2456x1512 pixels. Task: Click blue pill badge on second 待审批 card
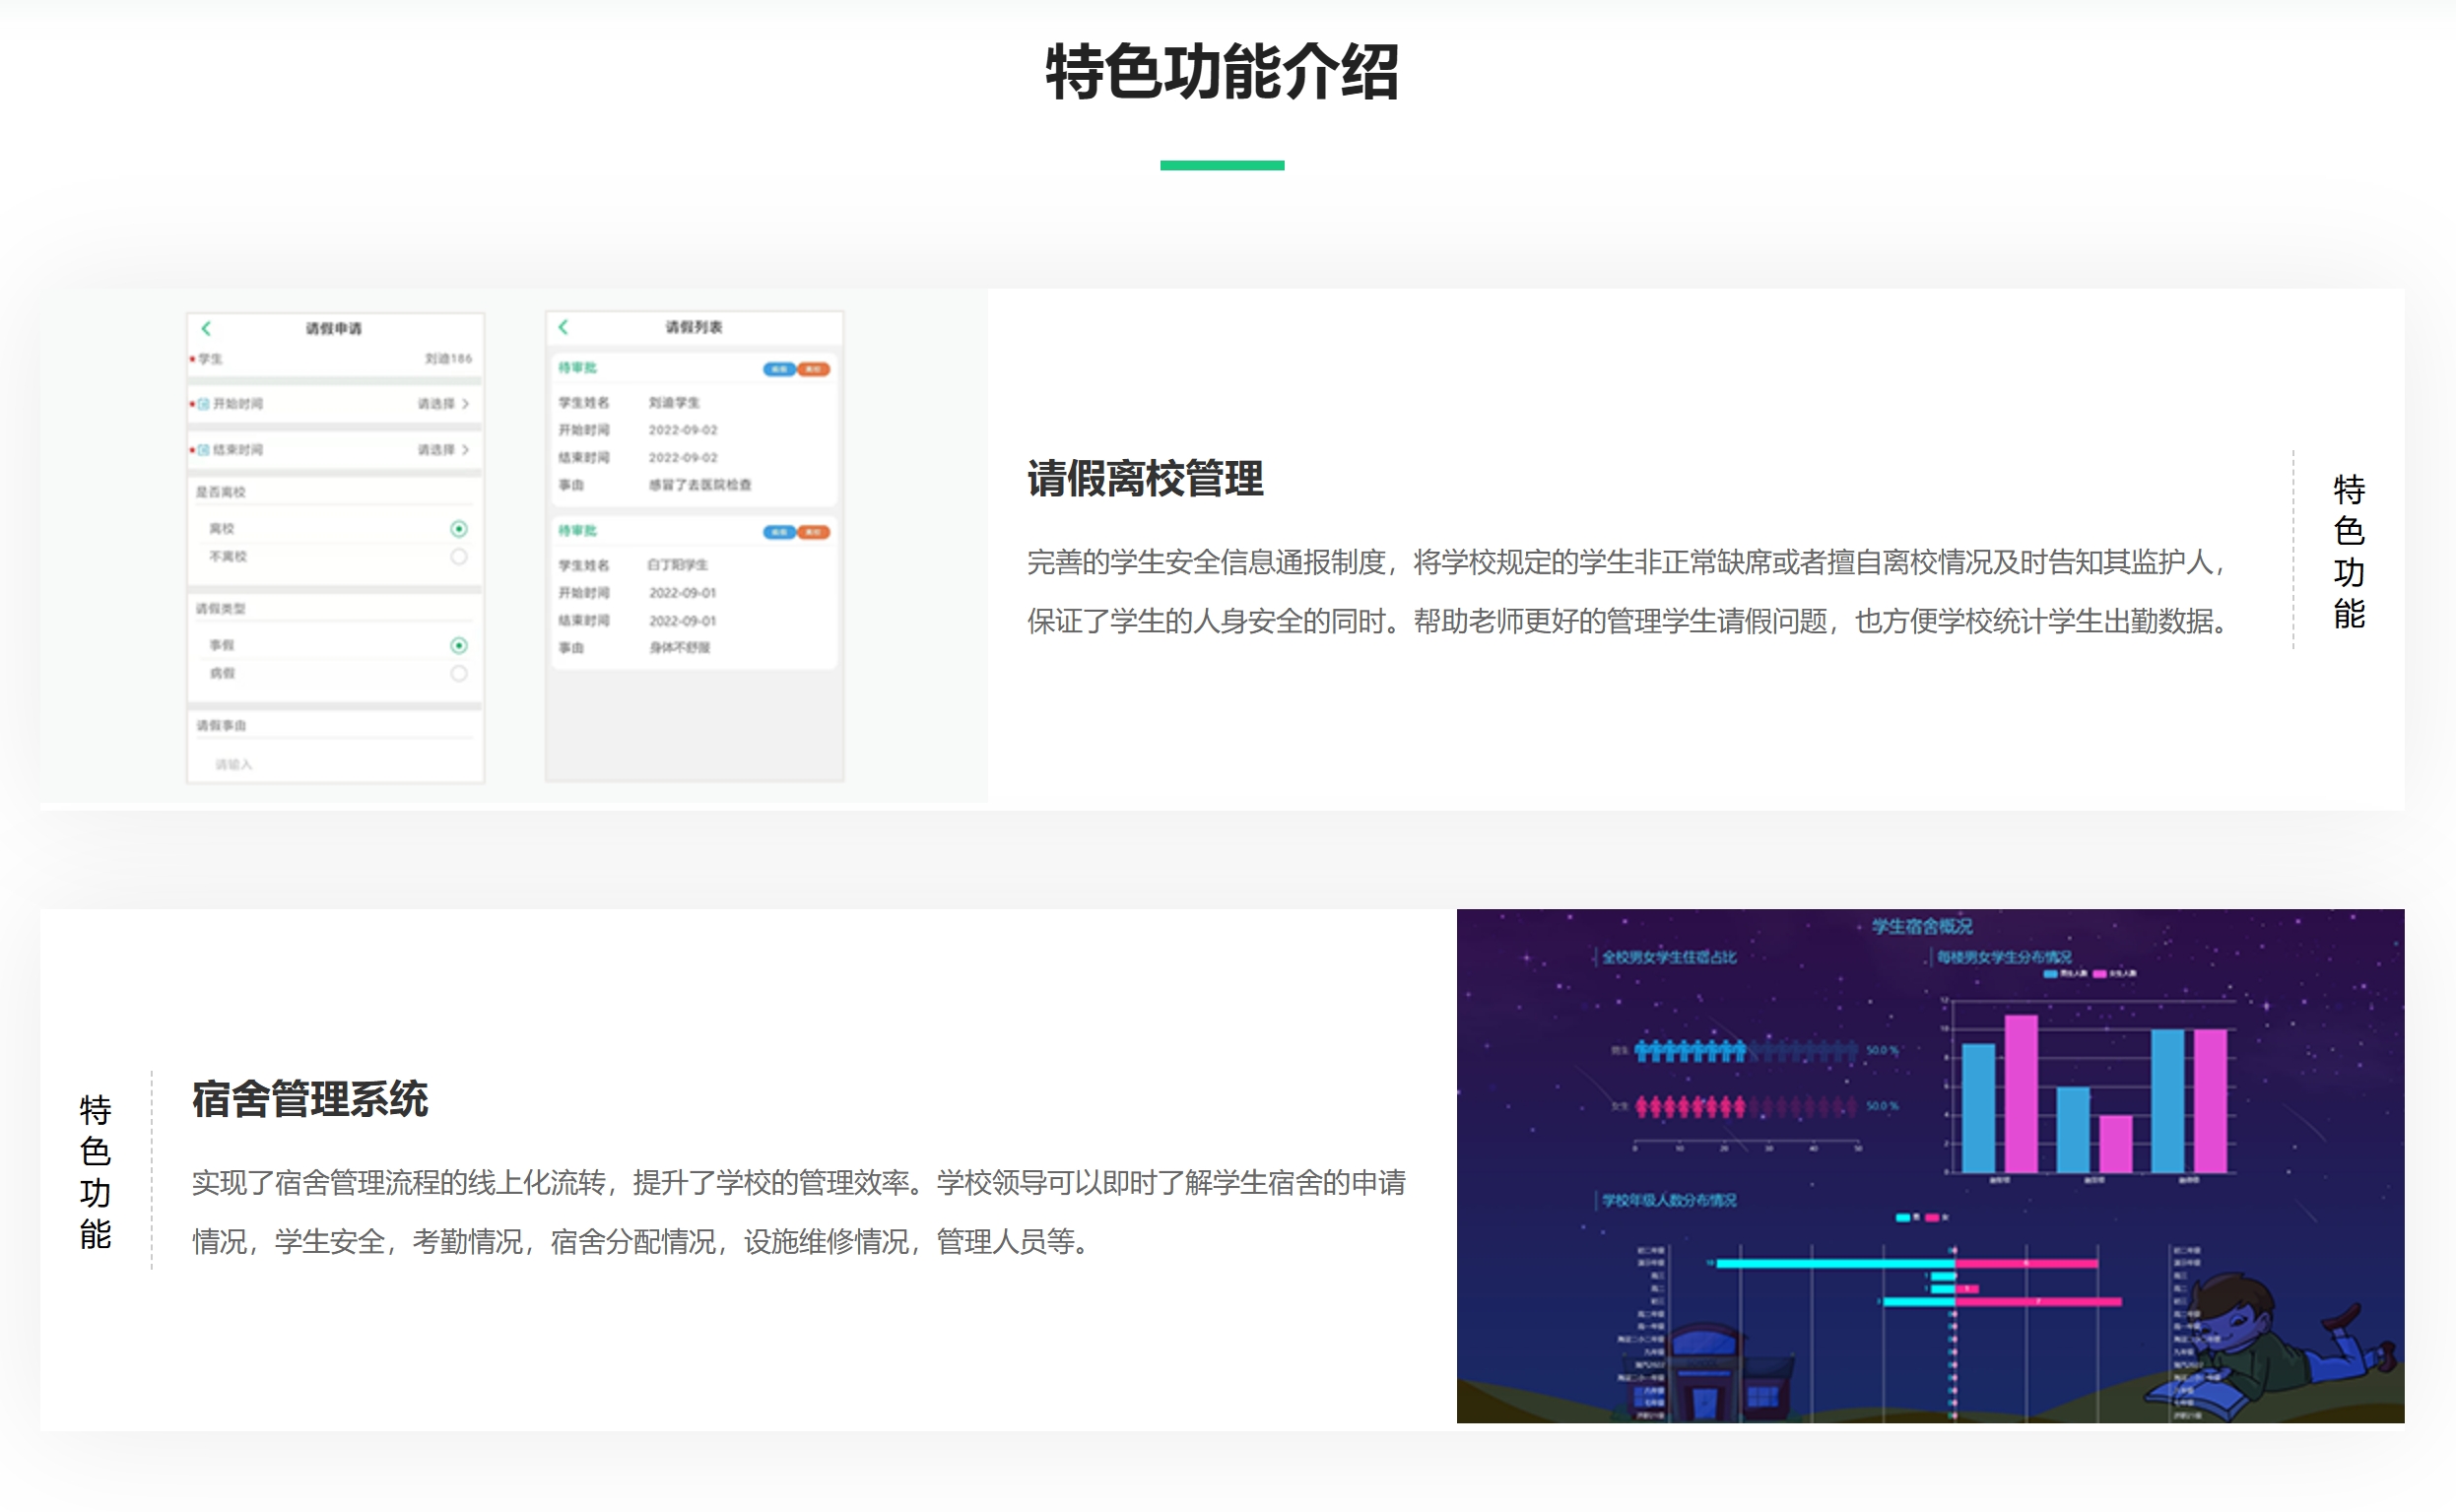click(778, 532)
